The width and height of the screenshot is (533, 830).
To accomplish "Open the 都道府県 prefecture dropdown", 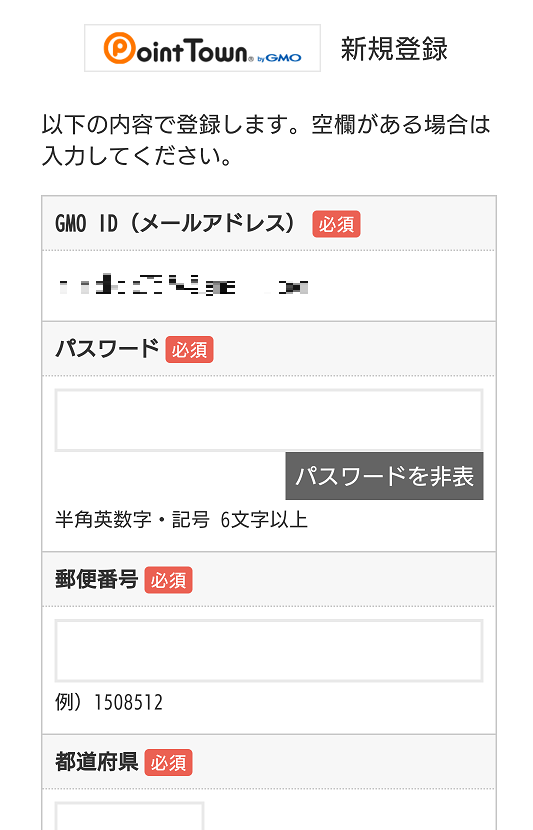I will (x=129, y=816).
